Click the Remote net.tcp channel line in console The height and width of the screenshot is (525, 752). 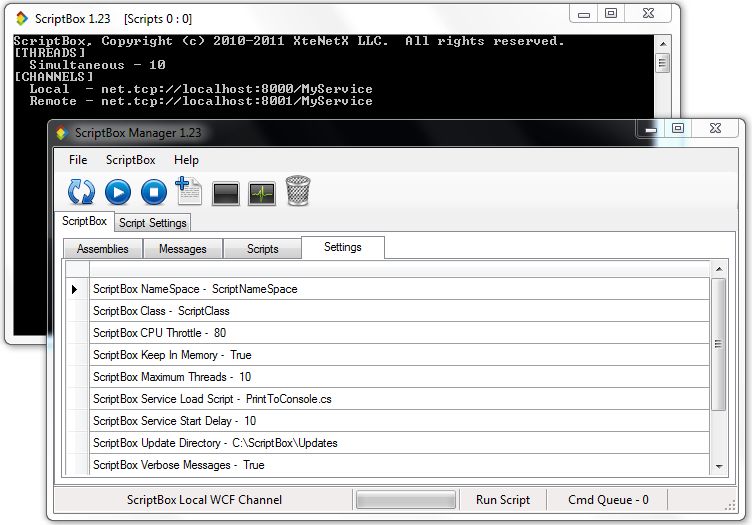(x=201, y=101)
